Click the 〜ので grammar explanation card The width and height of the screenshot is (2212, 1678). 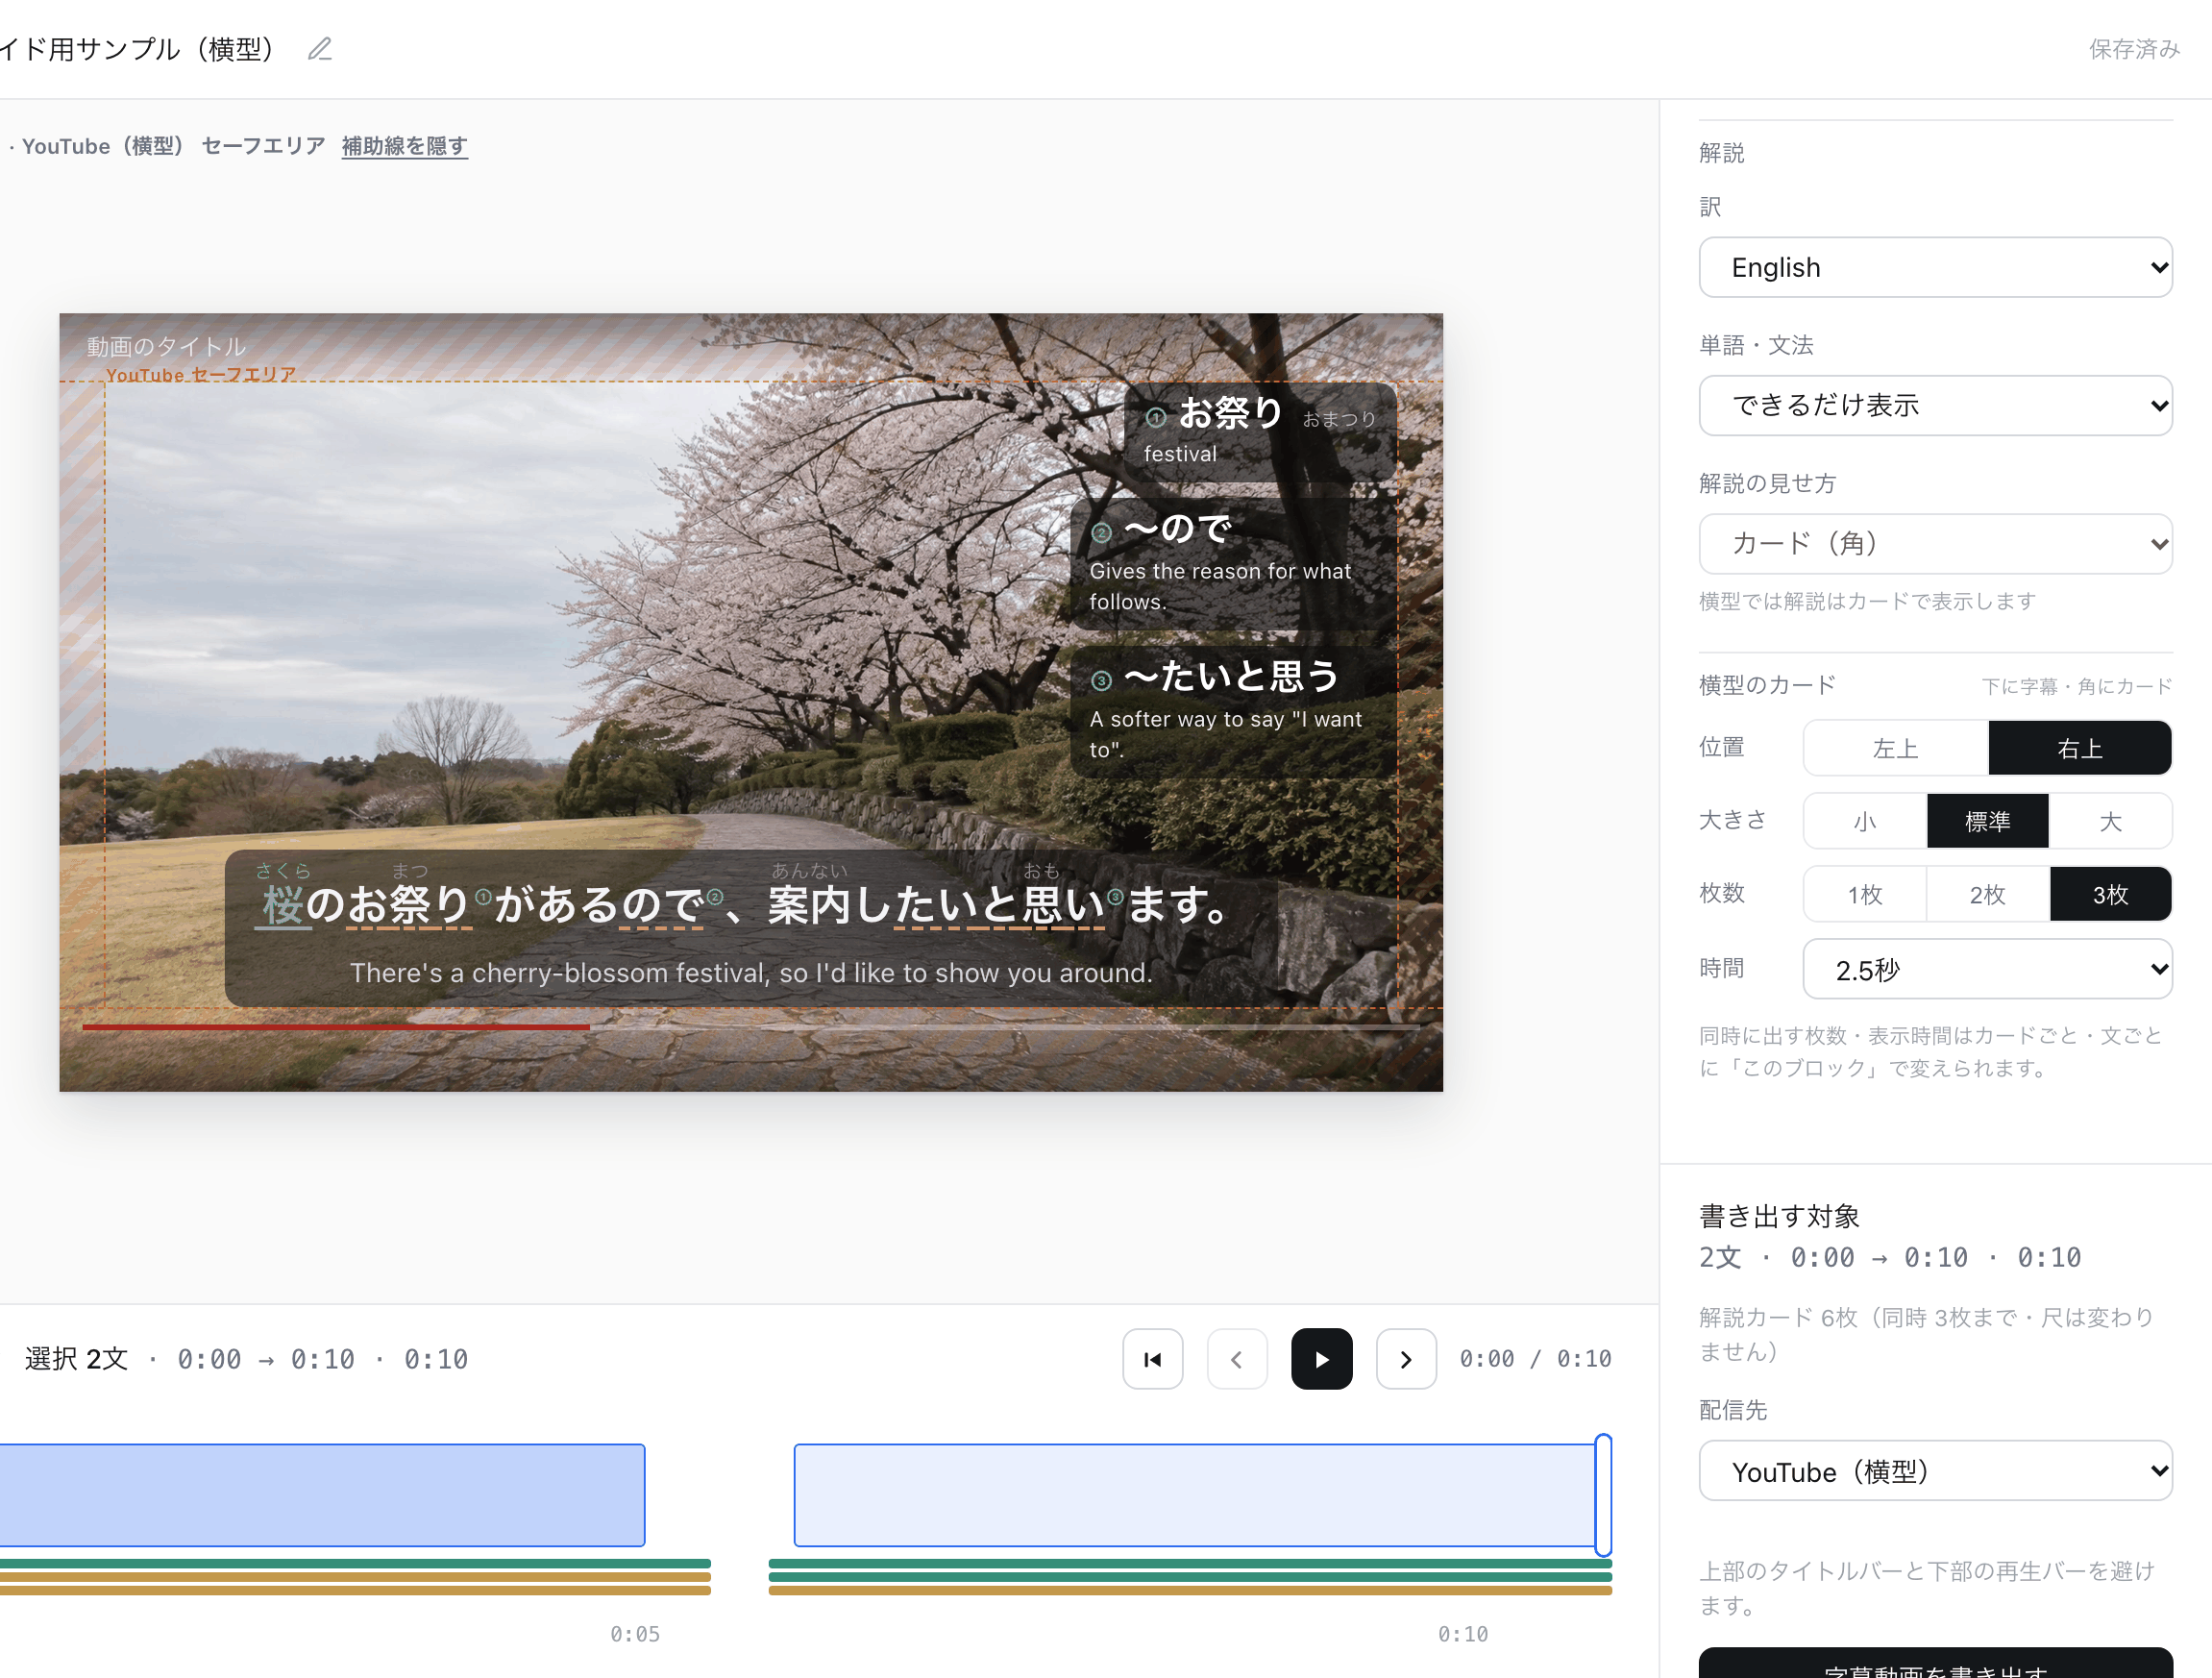click(1233, 565)
